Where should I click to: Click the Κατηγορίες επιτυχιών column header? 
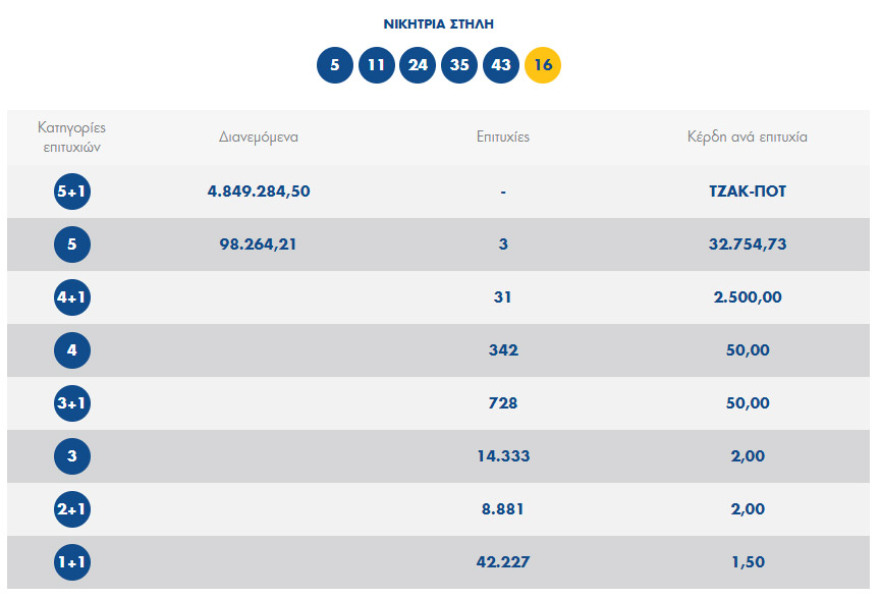72,137
